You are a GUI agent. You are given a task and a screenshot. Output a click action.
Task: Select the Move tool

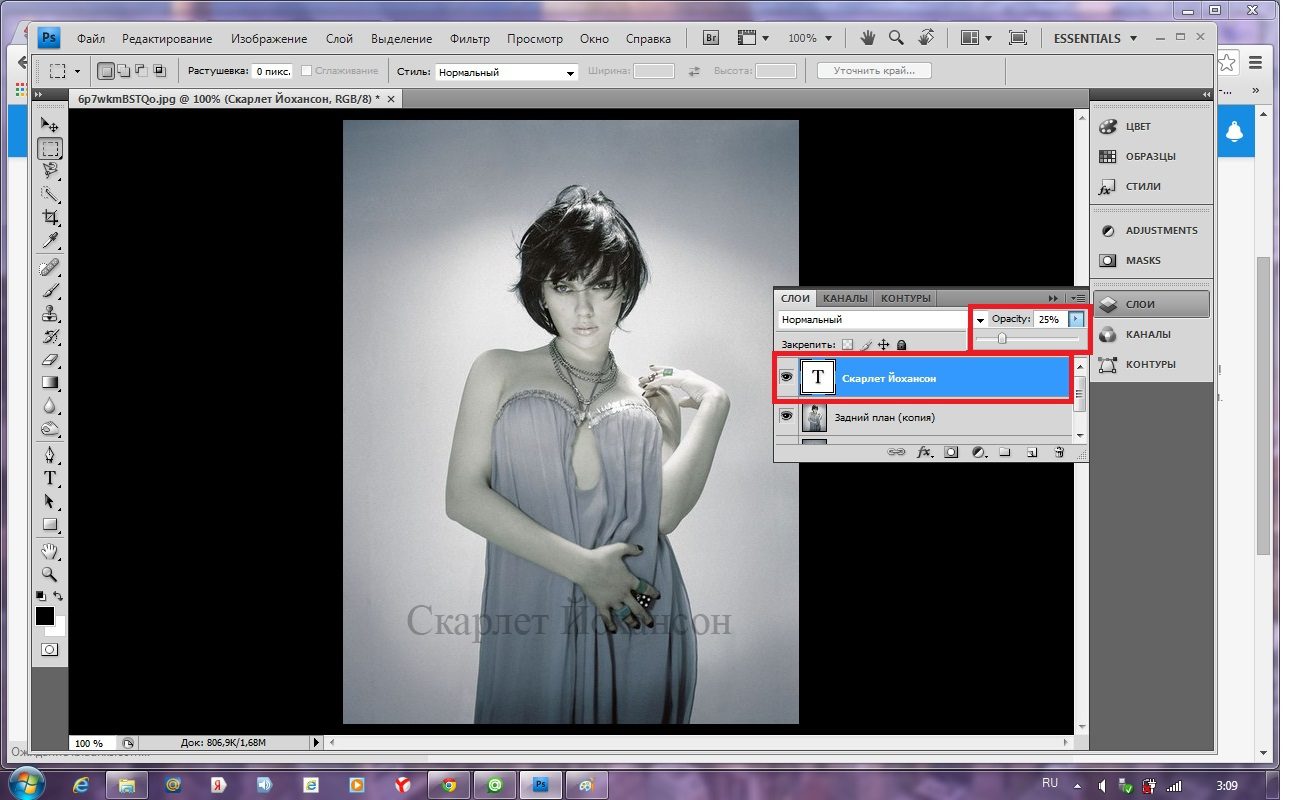coord(49,125)
